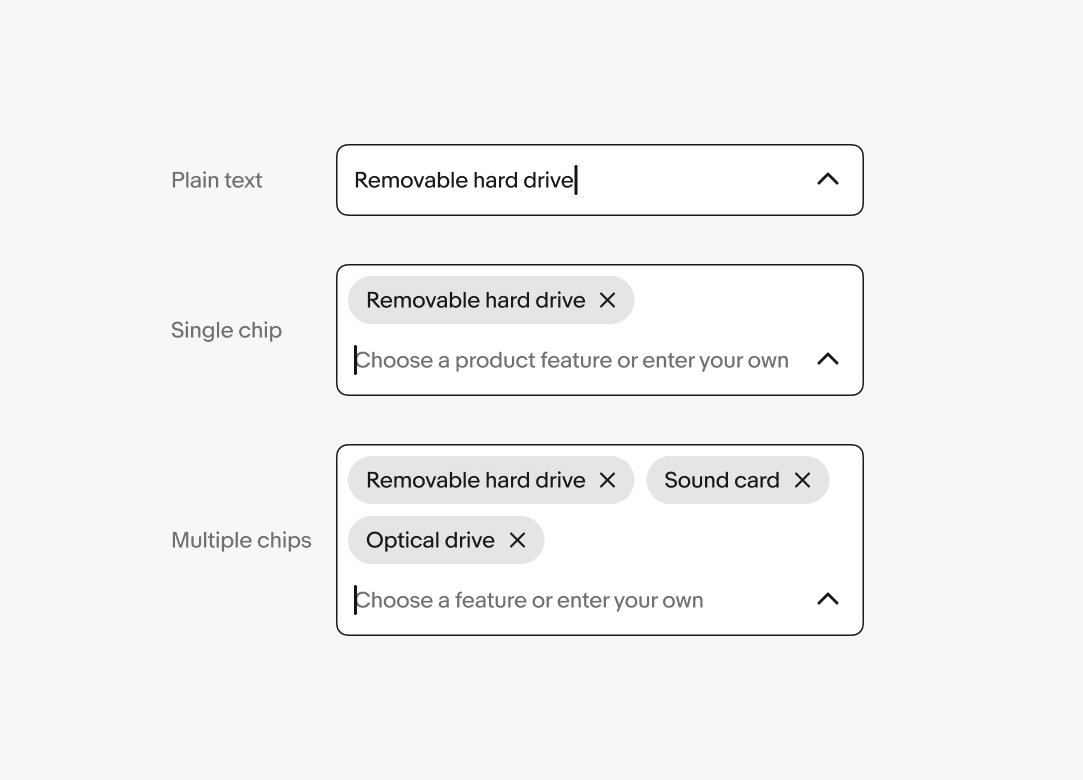Screen dimensions: 1083x780
Task: Remove the Sound card chip
Action: (802, 480)
